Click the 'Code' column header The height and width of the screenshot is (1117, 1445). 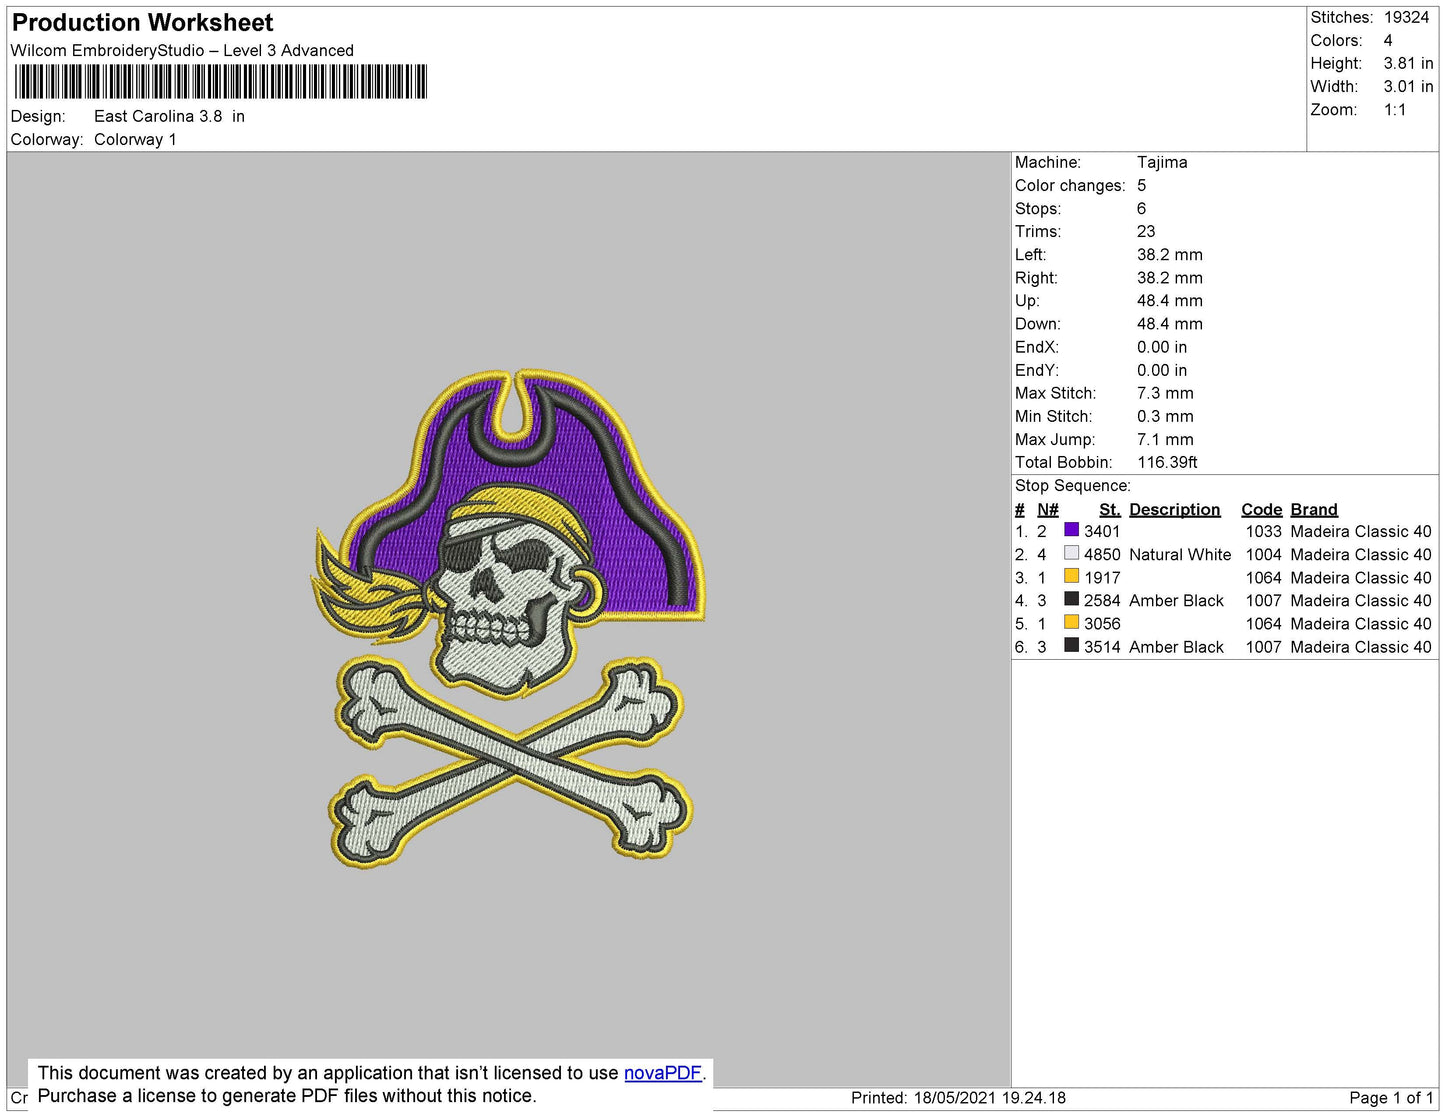[1262, 509]
